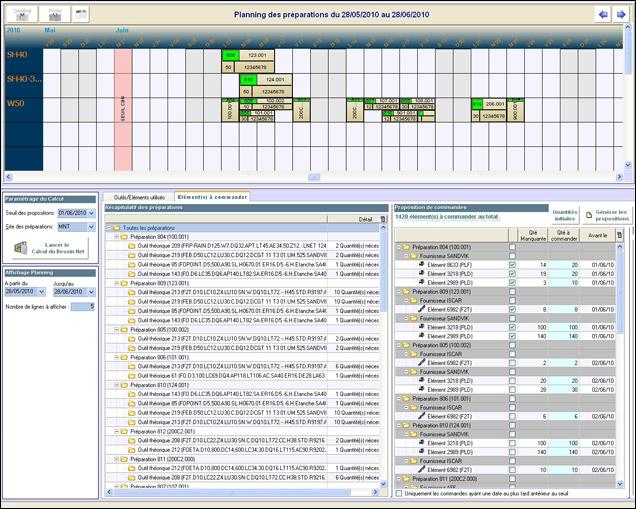Image resolution: width=636 pixels, height=509 pixels.
Task: Click the Général toolbar icon
Action: (x=22, y=14)
